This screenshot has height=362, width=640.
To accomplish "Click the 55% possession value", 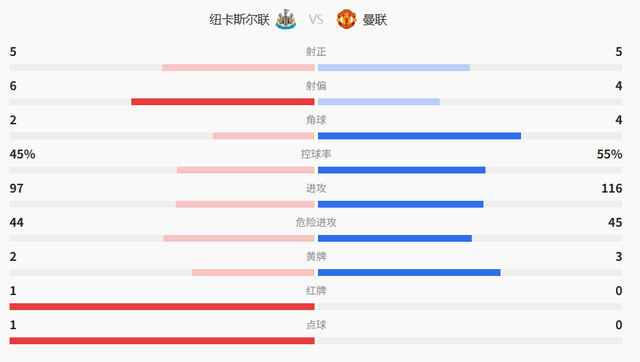I will 609,154.
